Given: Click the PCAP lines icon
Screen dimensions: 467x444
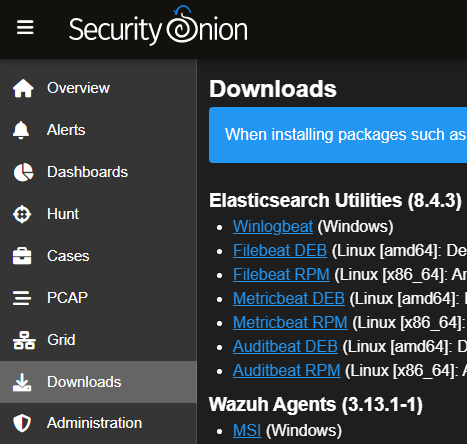Looking at the screenshot, I should [22, 298].
